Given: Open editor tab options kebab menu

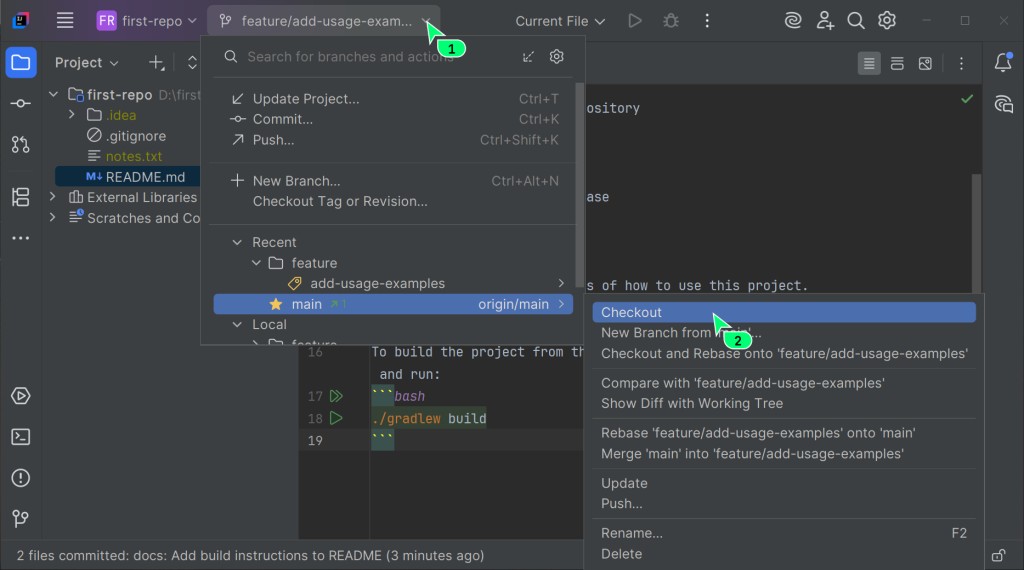Looking at the screenshot, I should tap(961, 63).
